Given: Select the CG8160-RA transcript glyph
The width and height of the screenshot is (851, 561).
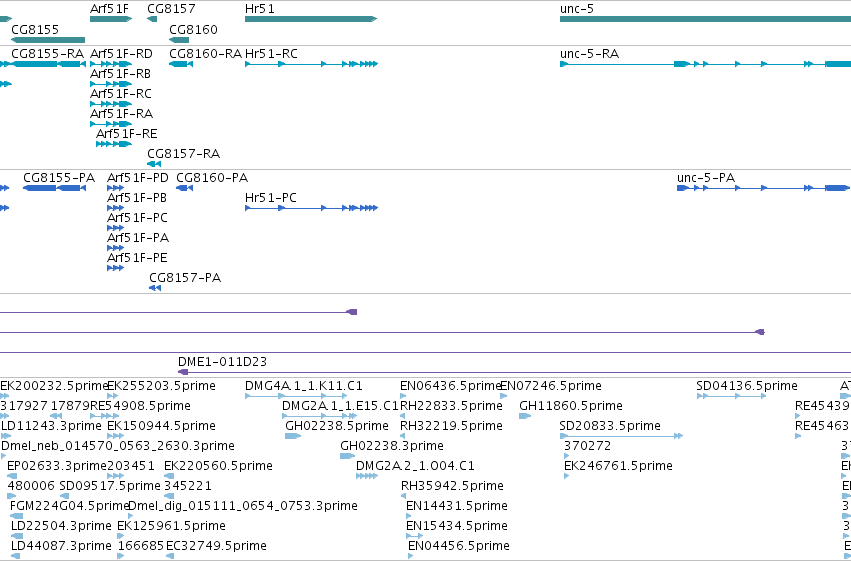Looking at the screenshot, I should click(181, 64).
